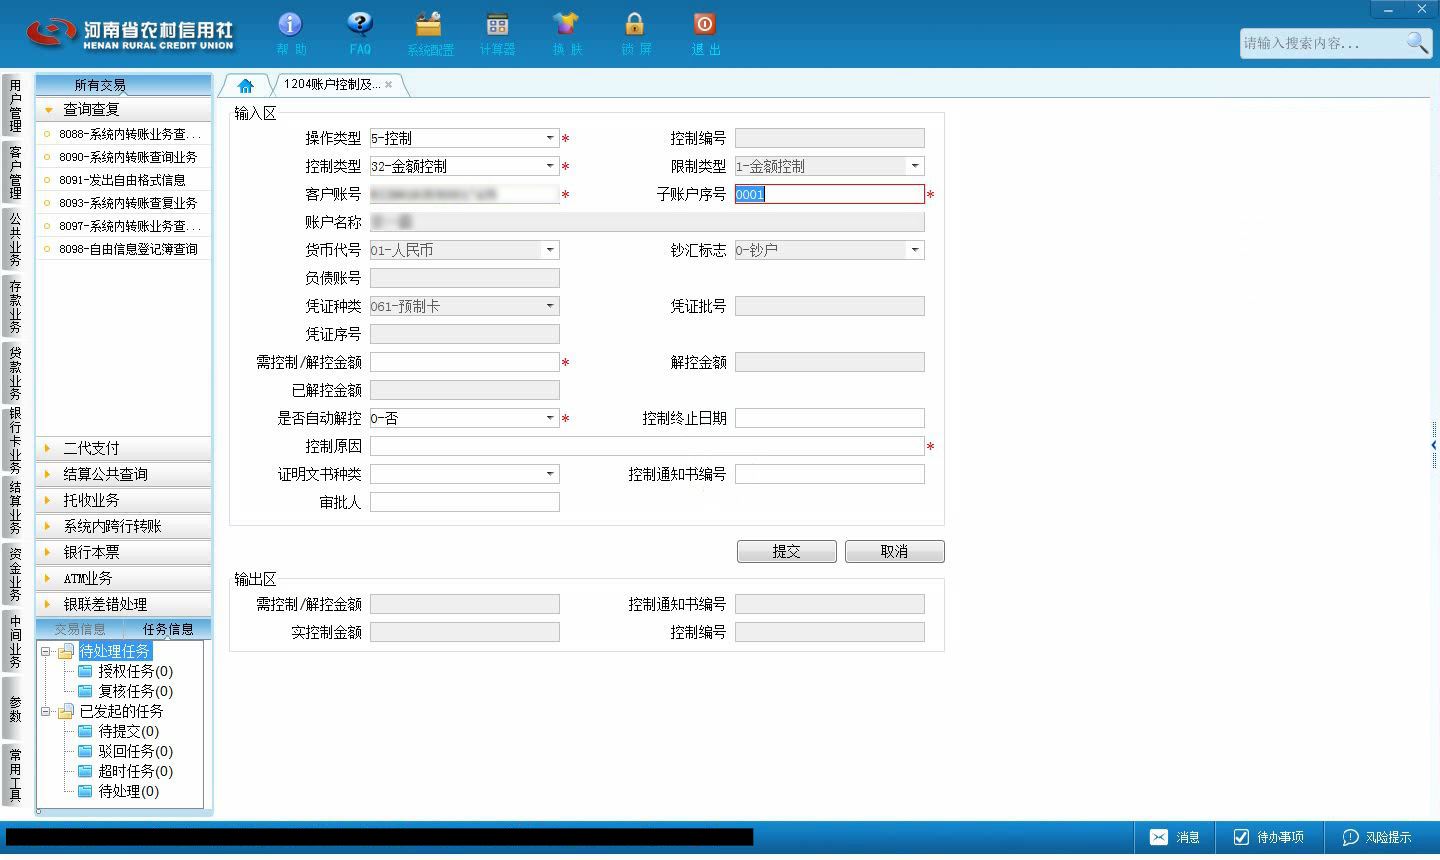Expand the 二代支付 section

point(124,448)
